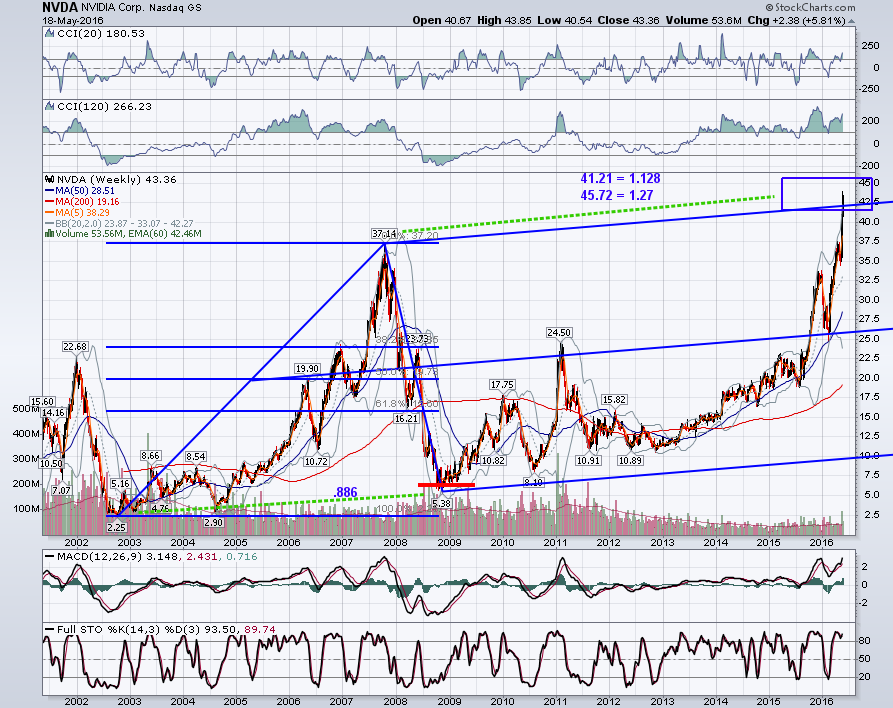
Task: Click the "8.10" price low label
Action: 534,482
